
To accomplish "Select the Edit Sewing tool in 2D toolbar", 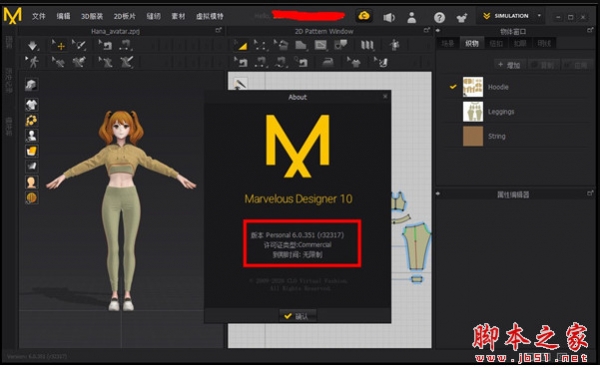I will [x=241, y=62].
